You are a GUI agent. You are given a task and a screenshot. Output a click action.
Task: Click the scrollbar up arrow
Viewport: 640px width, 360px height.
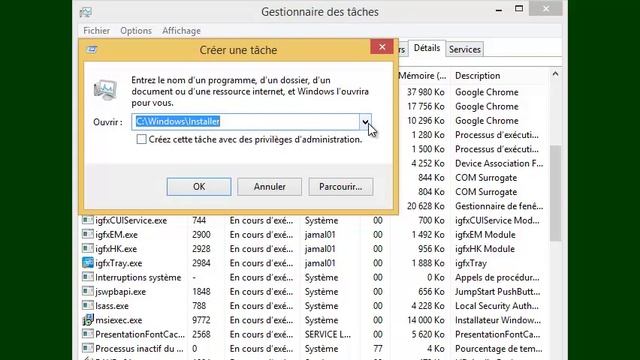(x=555, y=74)
